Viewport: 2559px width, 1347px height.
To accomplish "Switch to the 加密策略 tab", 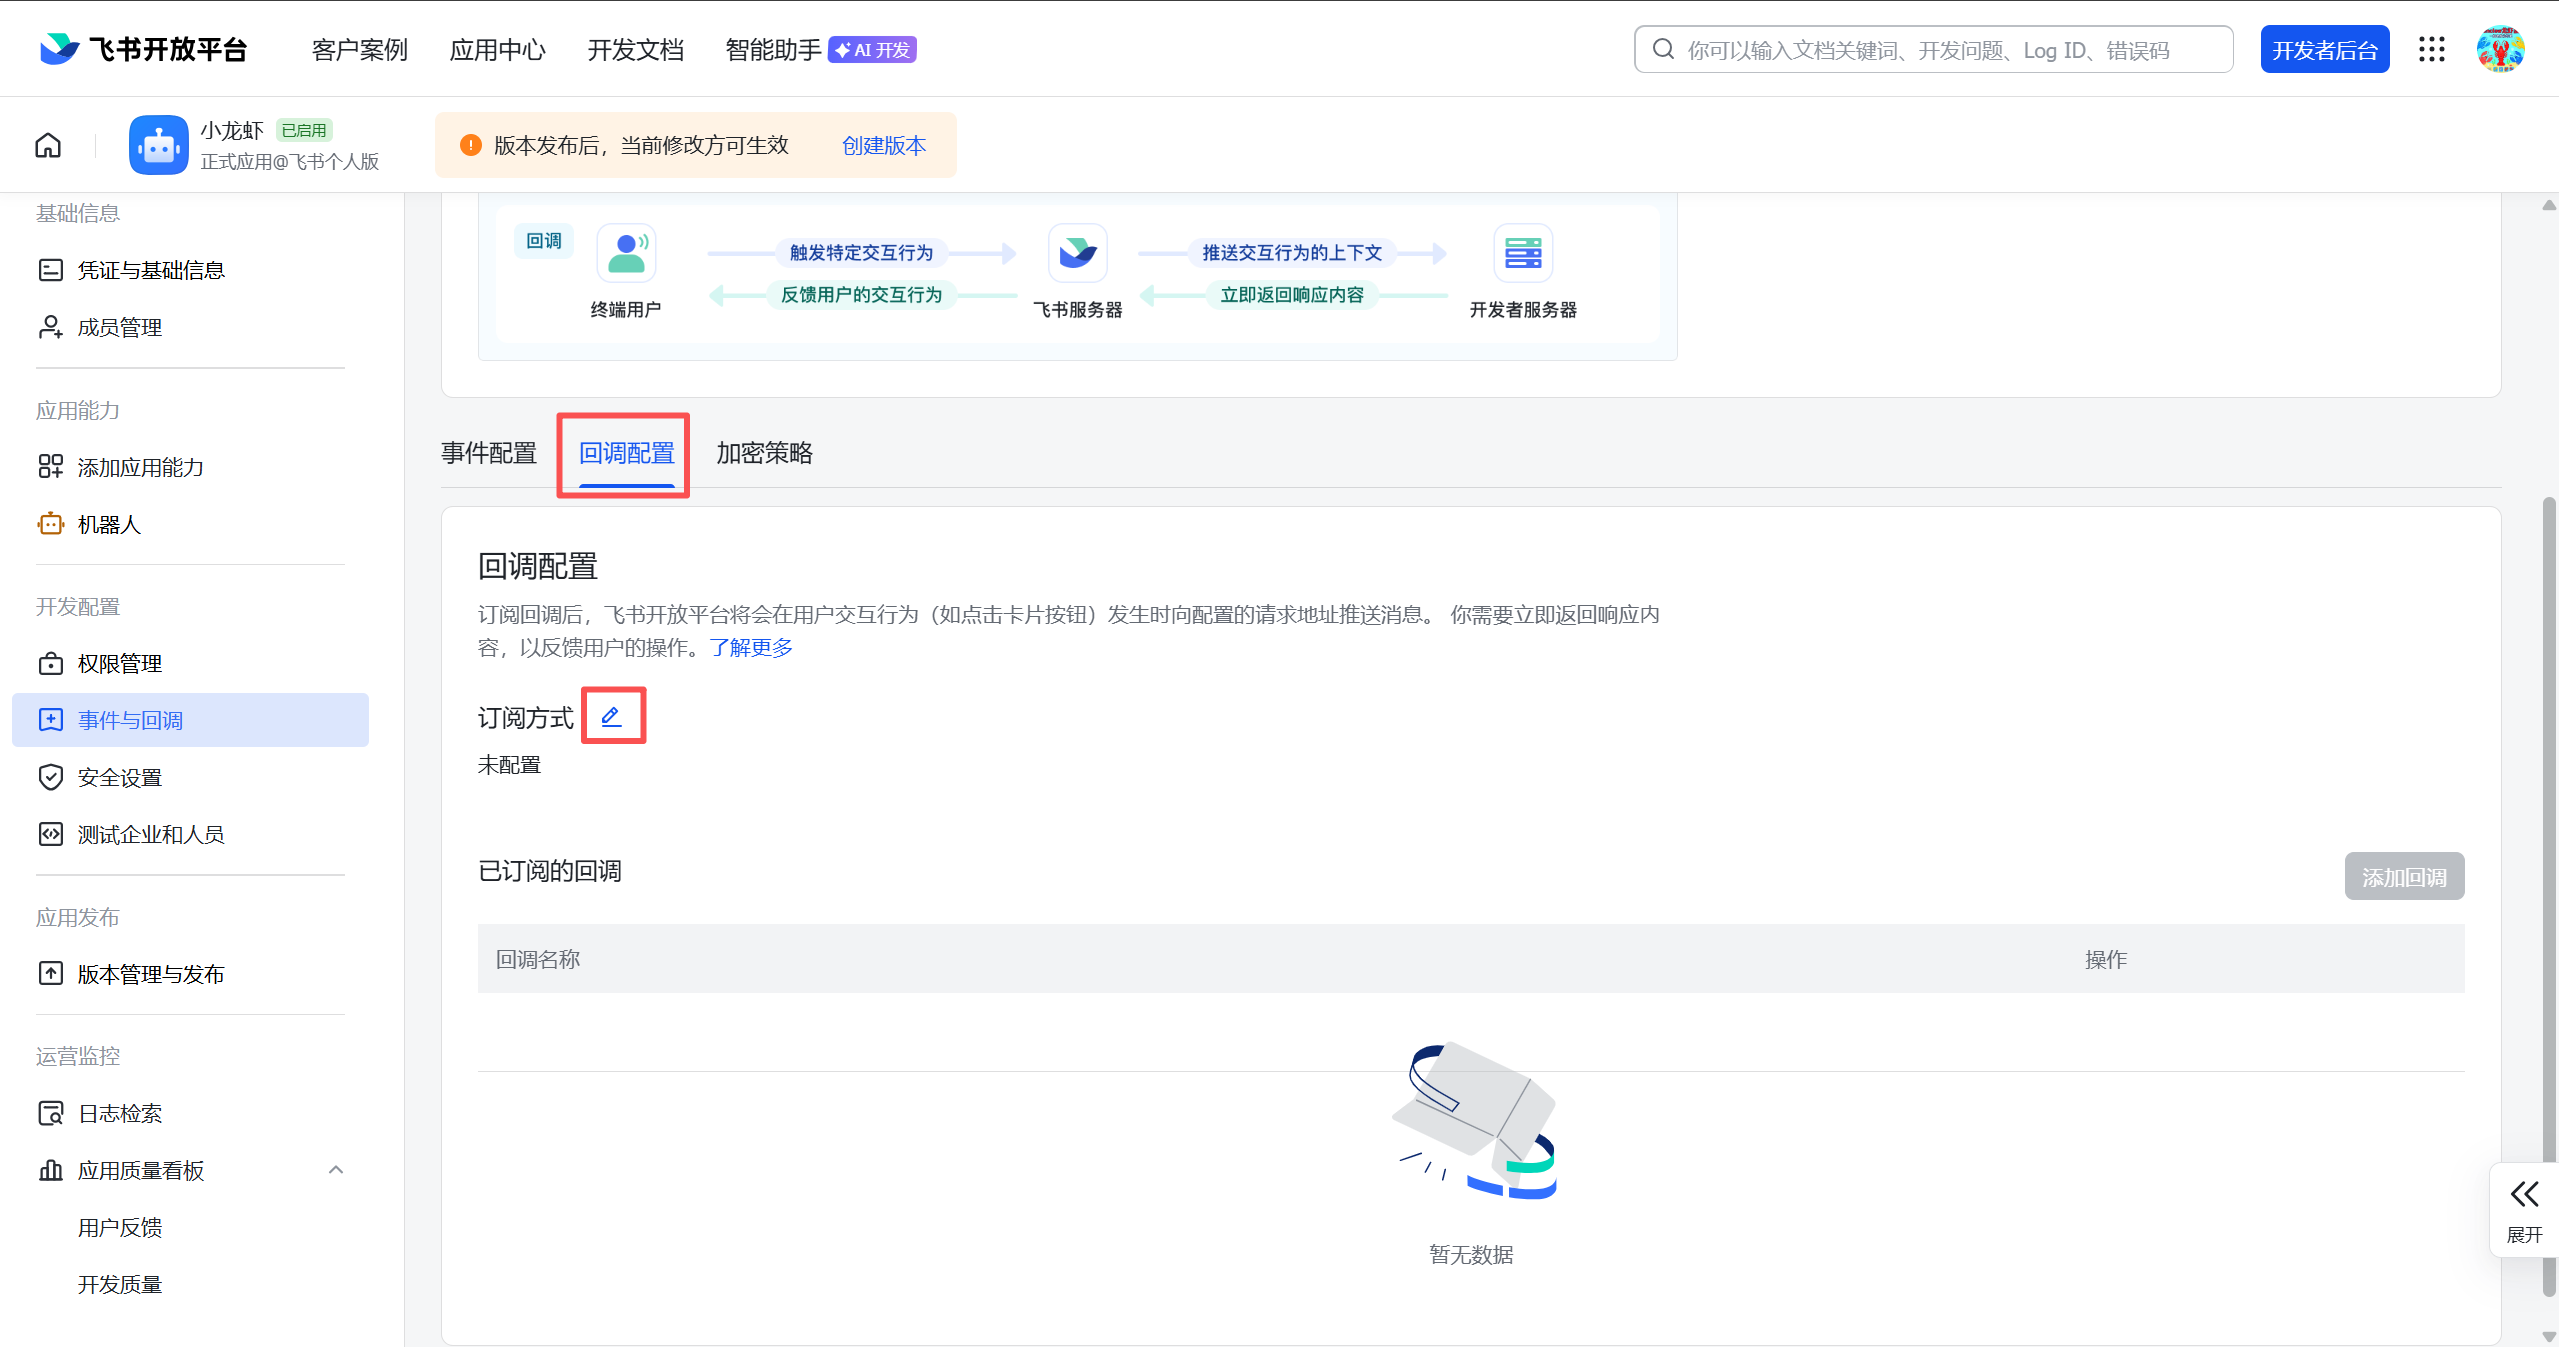I will [764, 453].
